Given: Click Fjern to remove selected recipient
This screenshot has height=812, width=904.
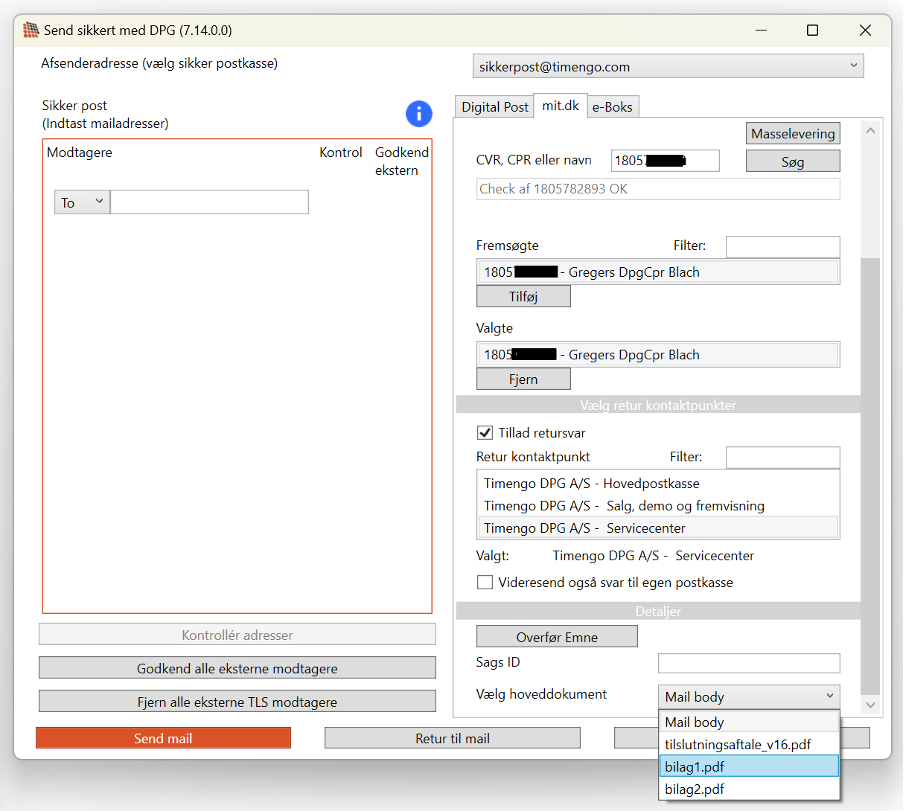Looking at the screenshot, I should 523,379.
